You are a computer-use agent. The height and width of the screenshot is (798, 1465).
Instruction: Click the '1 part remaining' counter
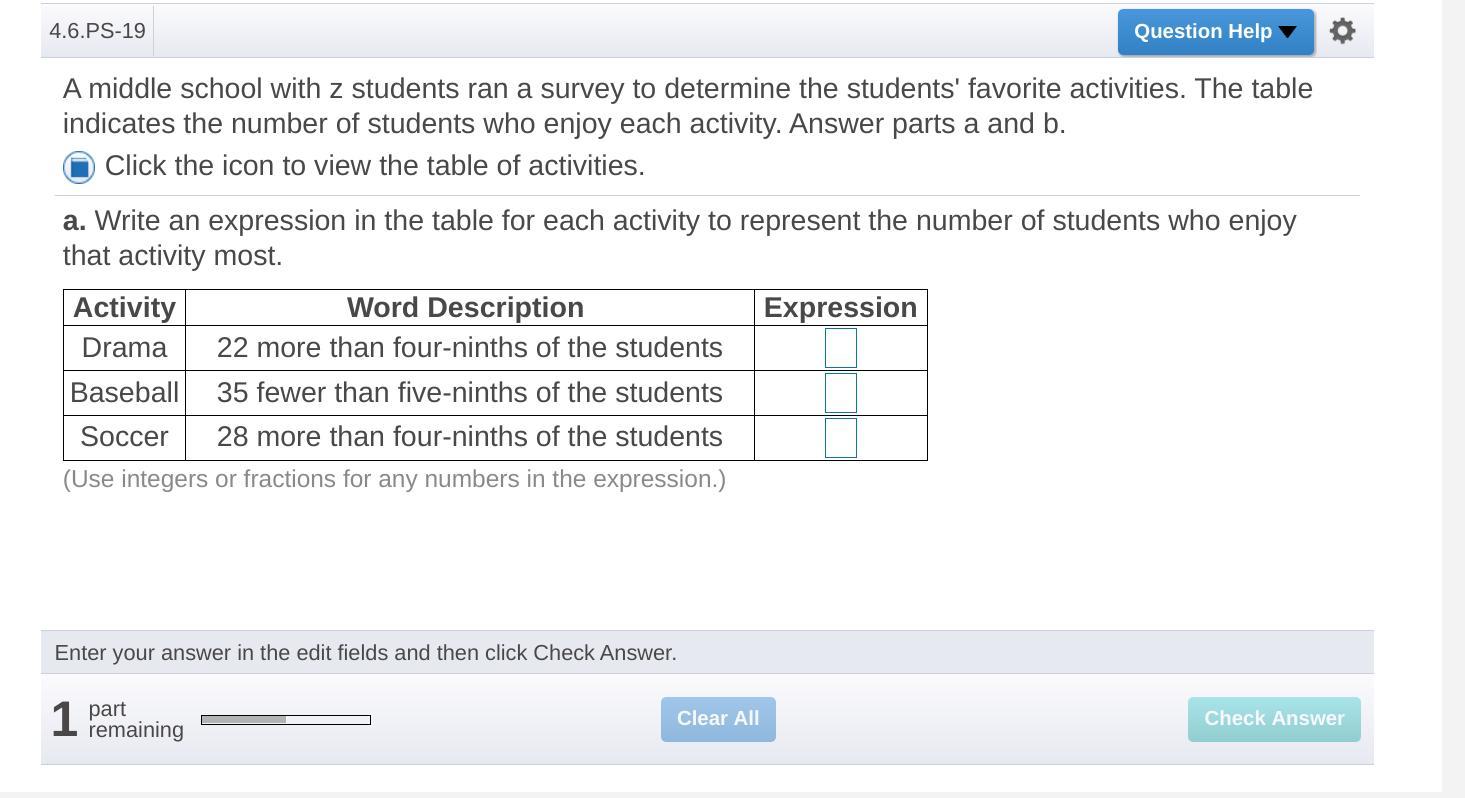[x=117, y=719]
